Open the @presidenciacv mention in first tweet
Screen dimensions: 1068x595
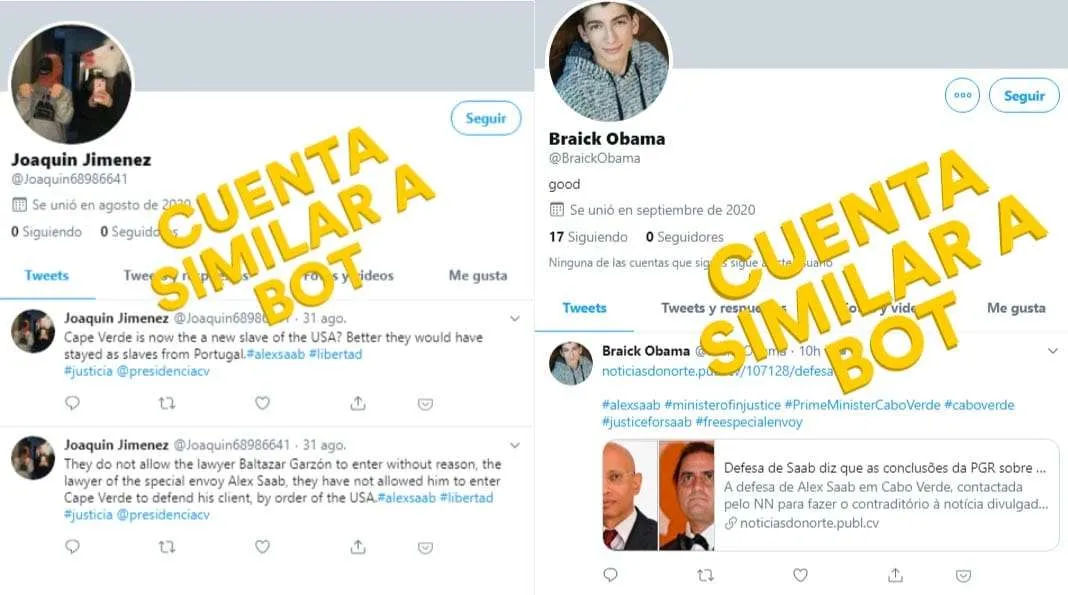(x=163, y=371)
